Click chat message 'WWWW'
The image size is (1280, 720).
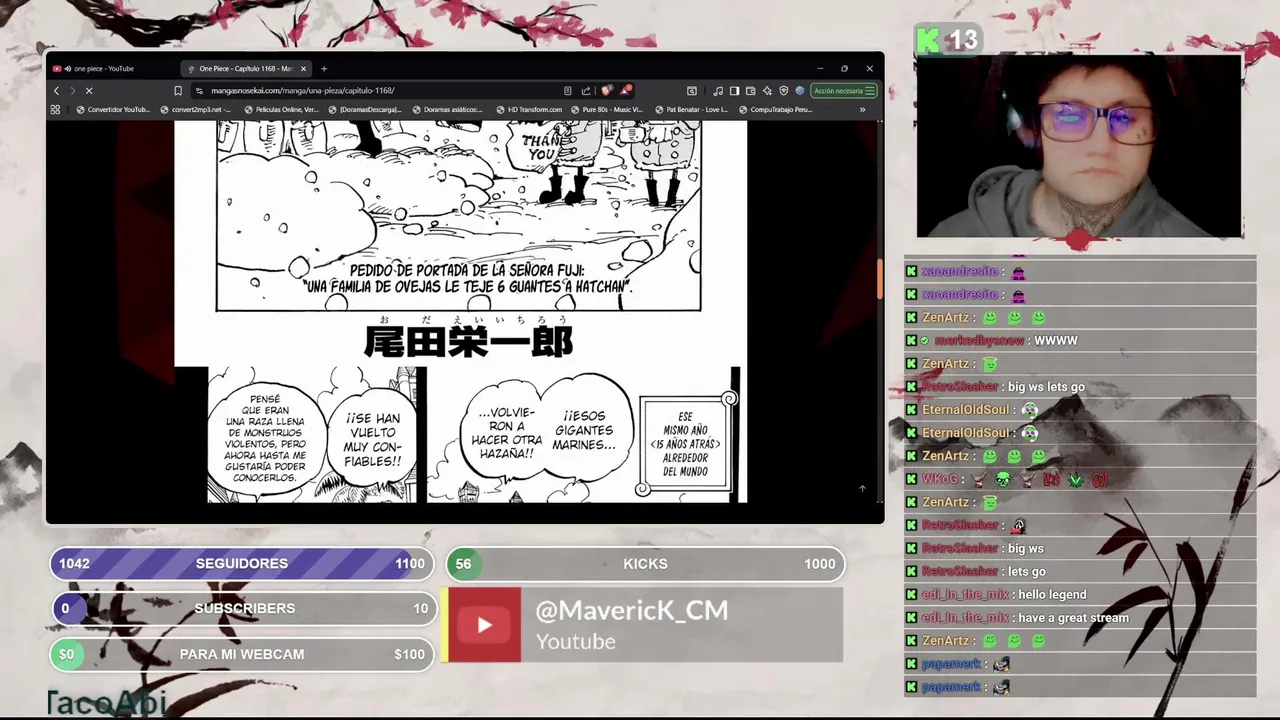[x=1055, y=341]
